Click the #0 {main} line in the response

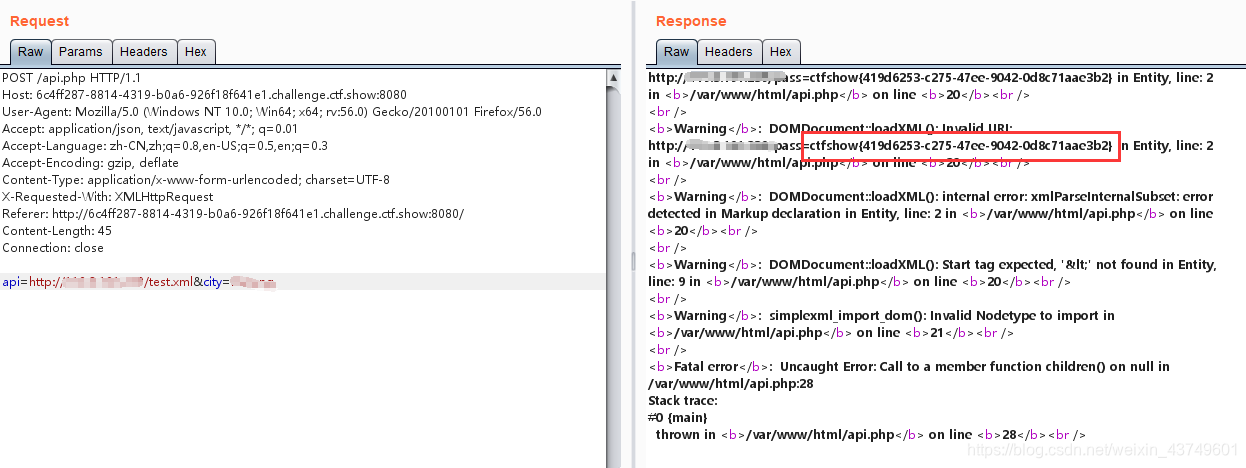coord(678,418)
